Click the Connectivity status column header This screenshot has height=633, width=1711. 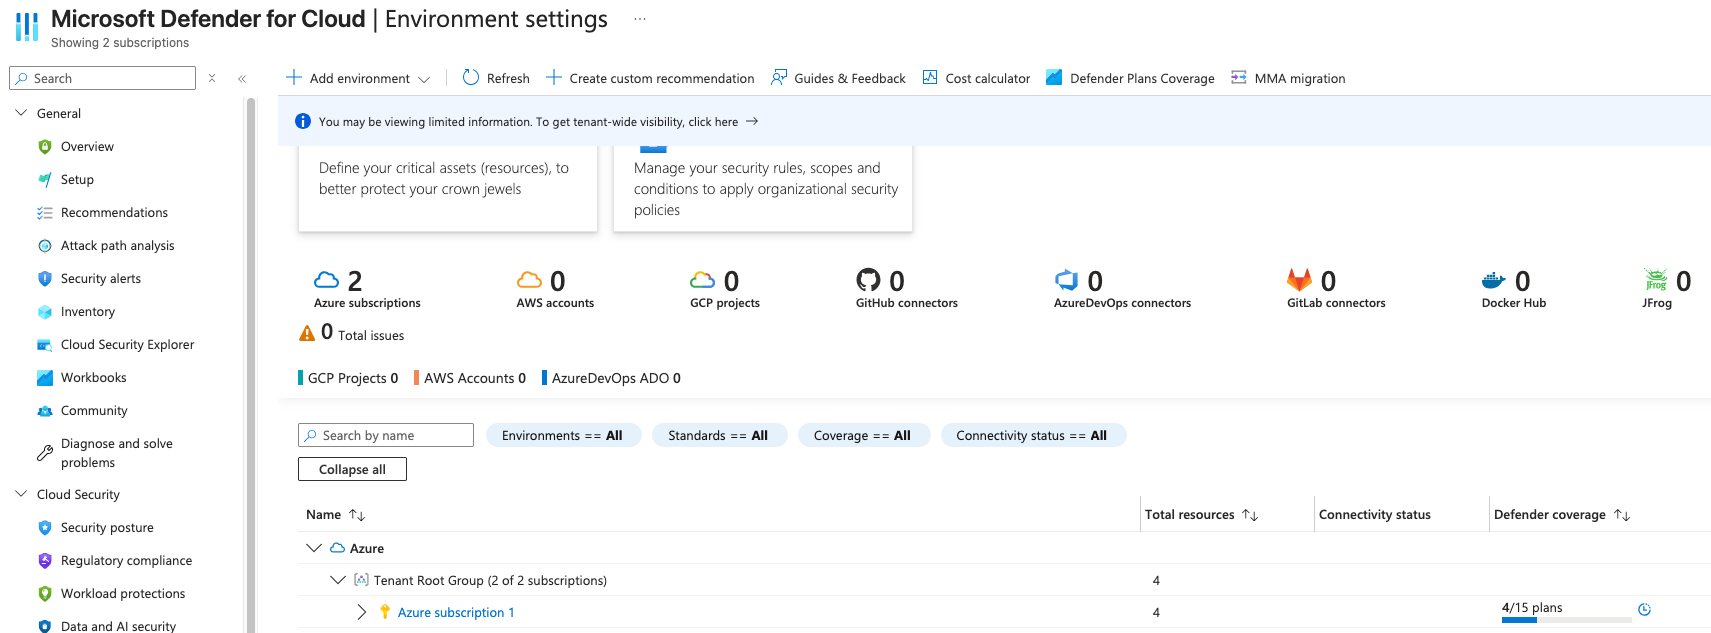(x=1374, y=515)
